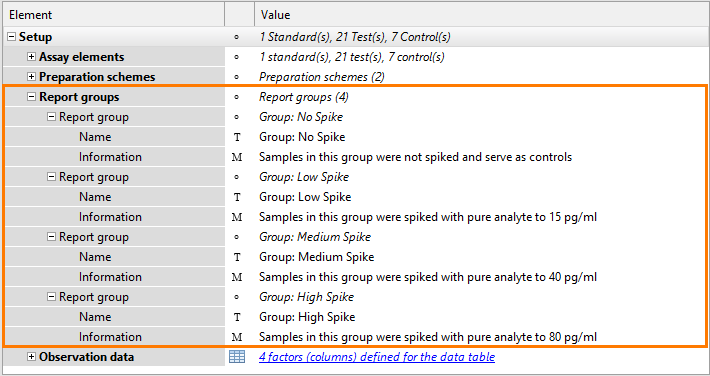Click the M icon for the 15 pg/ml information

click(x=237, y=217)
